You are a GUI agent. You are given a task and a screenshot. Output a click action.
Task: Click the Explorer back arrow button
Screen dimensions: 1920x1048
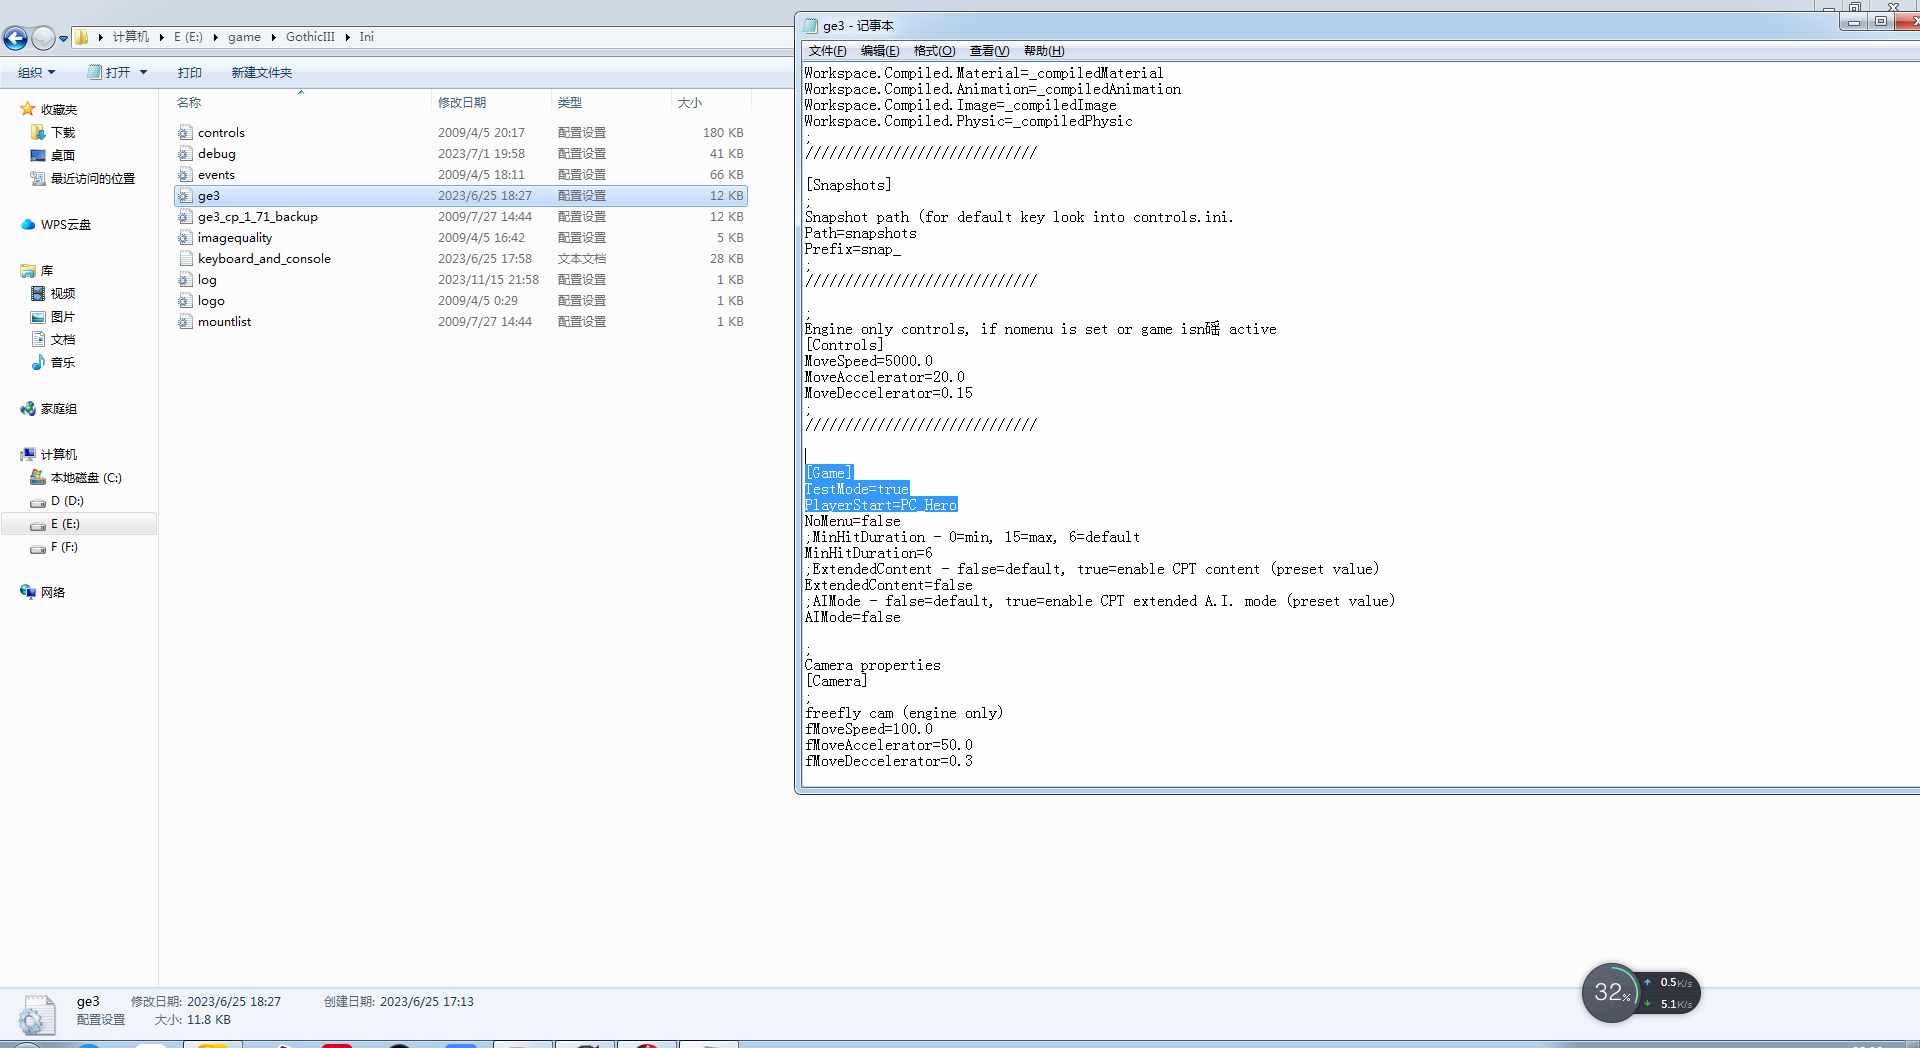pyautogui.click(x=15, y=38)
